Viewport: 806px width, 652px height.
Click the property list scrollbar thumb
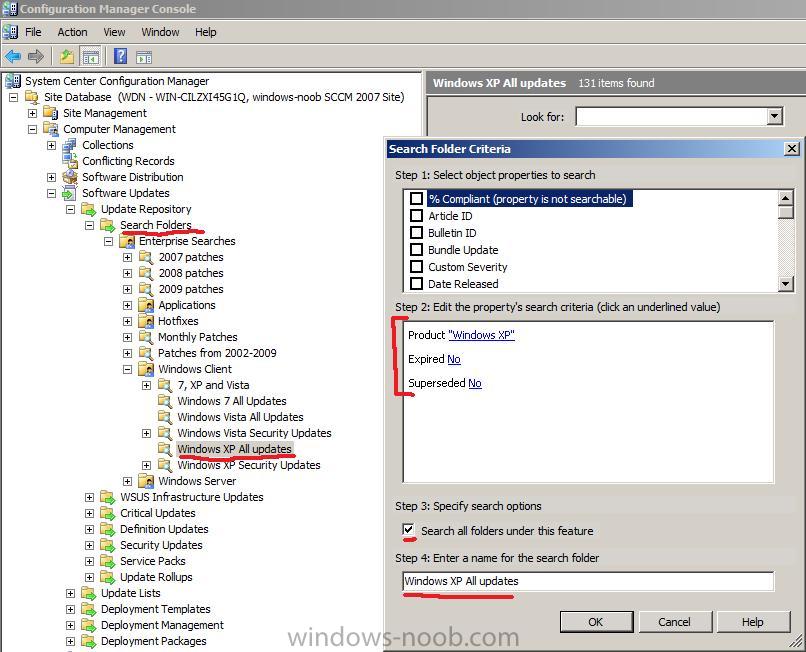click(785, 212)
